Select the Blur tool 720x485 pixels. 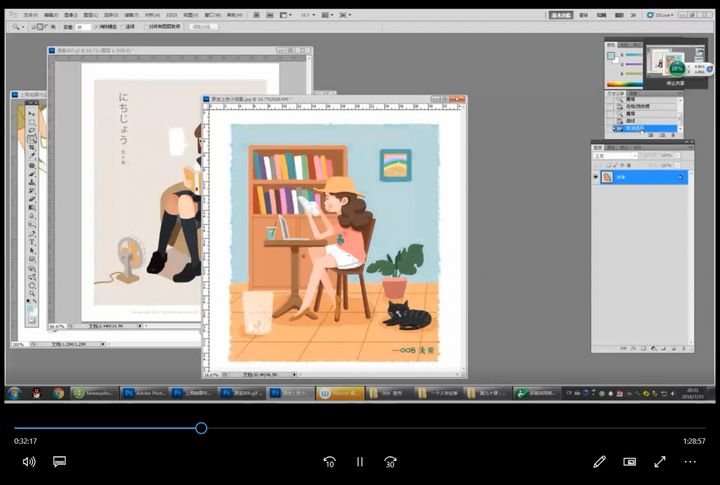pyautogui.click(x=31, y=216)
